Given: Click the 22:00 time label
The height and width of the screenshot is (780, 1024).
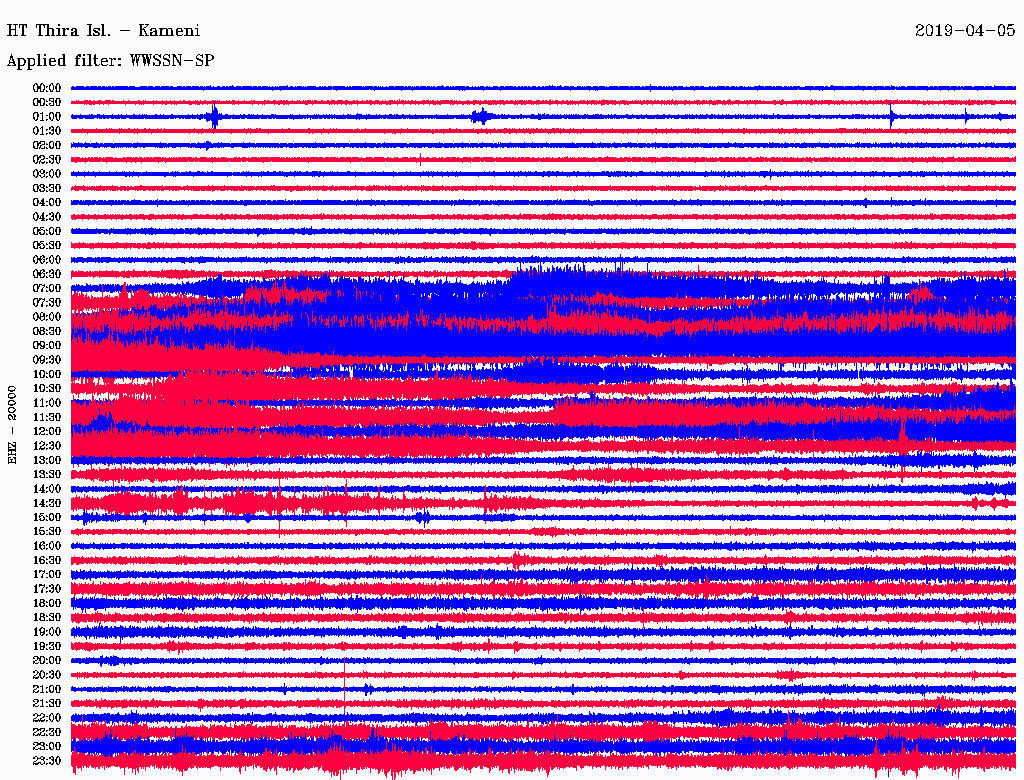Looking at the screenshot, I should point(47,718).
